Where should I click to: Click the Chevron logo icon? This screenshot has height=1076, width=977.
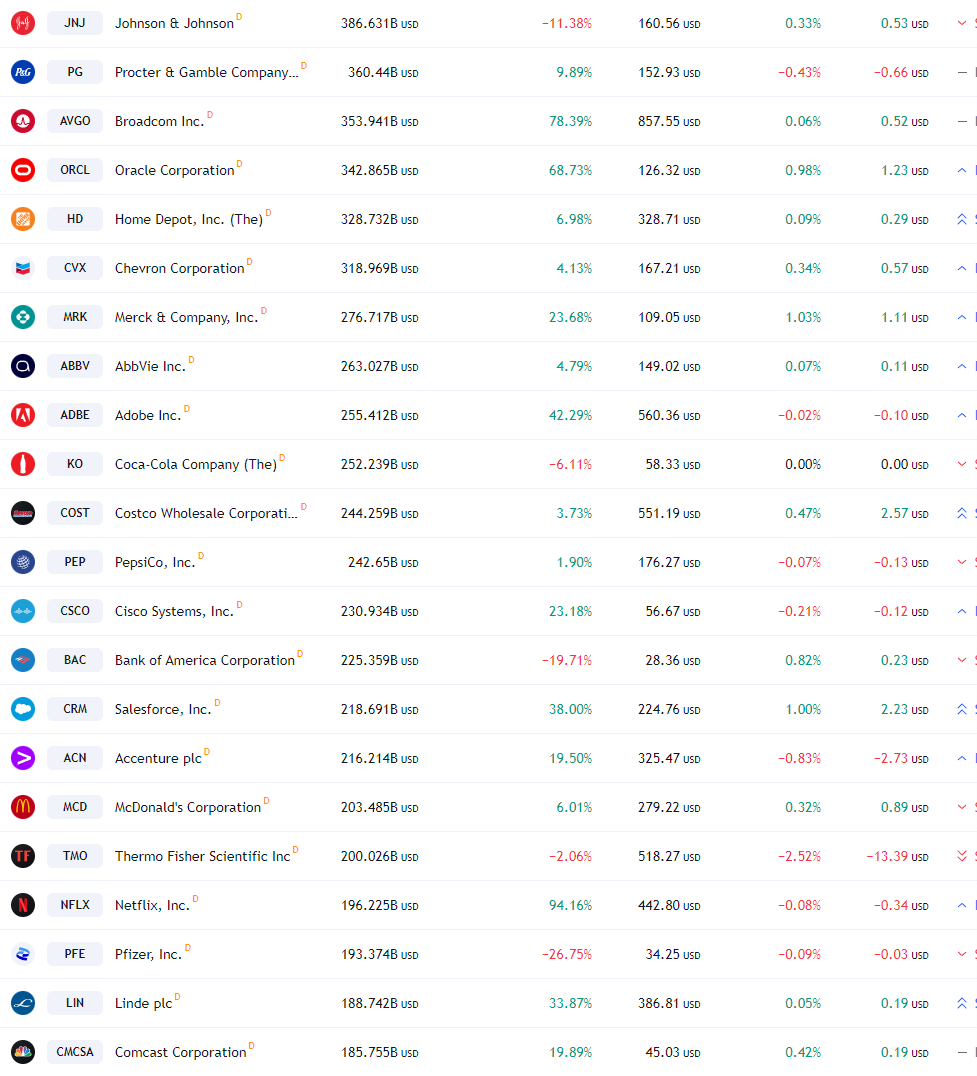click(x=23, y=268)
